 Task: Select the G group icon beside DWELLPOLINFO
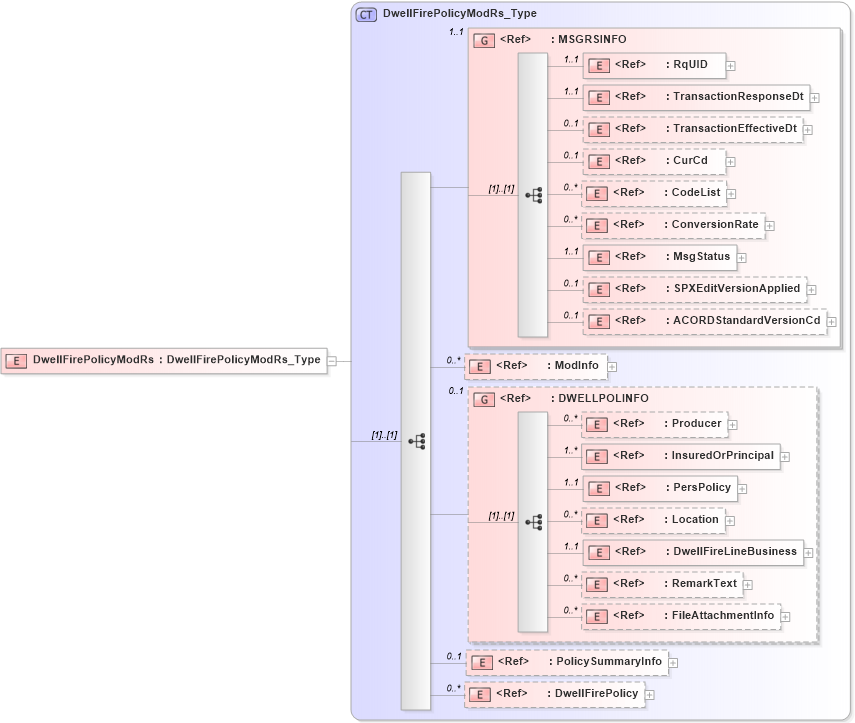point(484,398)
